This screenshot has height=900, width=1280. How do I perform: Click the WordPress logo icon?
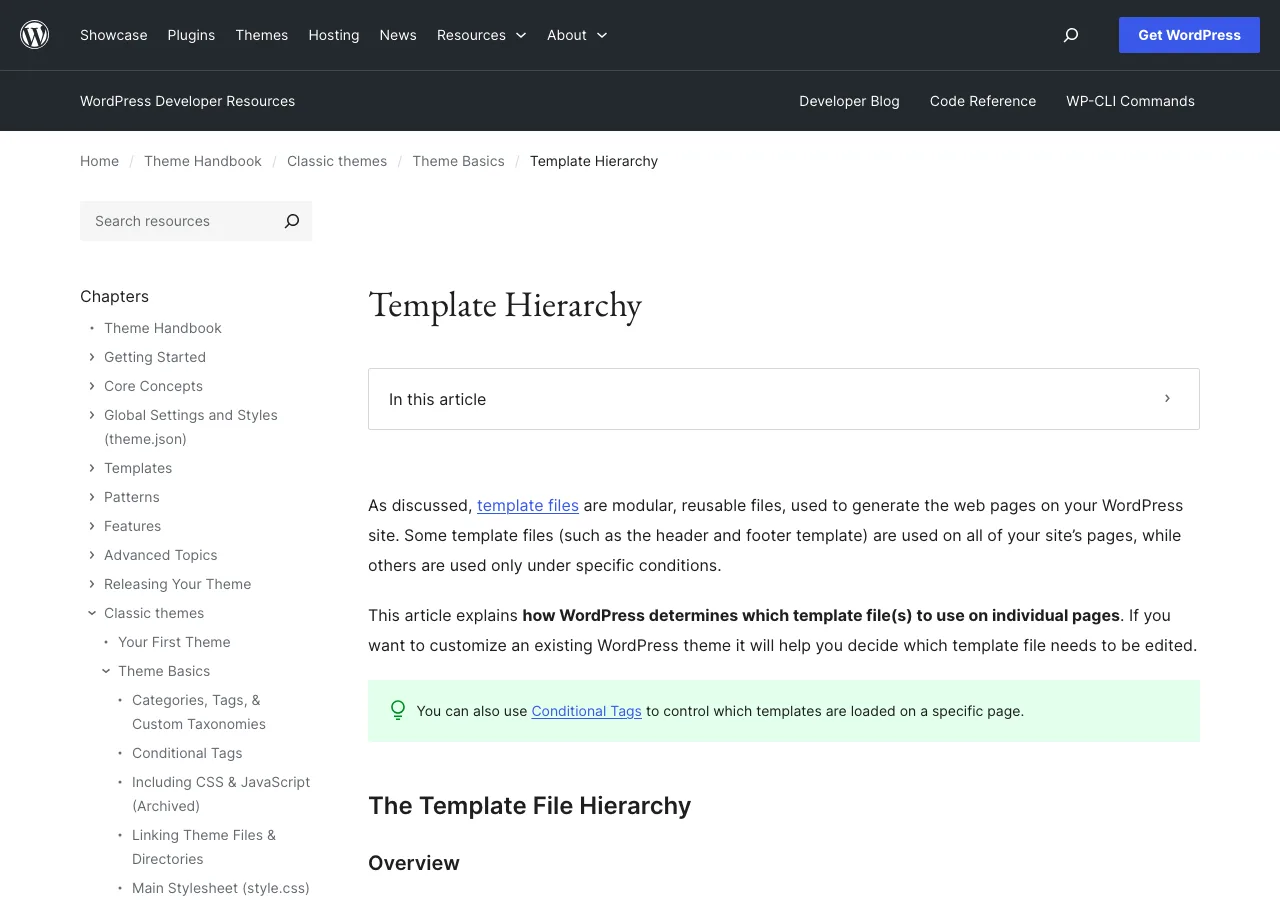35,35
